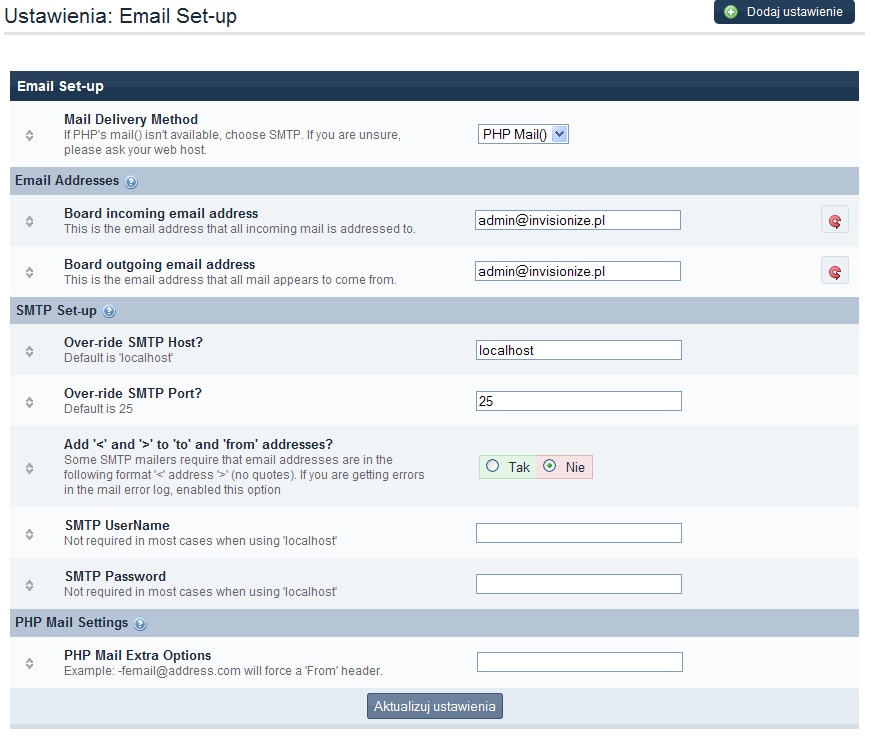
Task: Select Tak radio for address brackets
Action: (x=492, y=466)
